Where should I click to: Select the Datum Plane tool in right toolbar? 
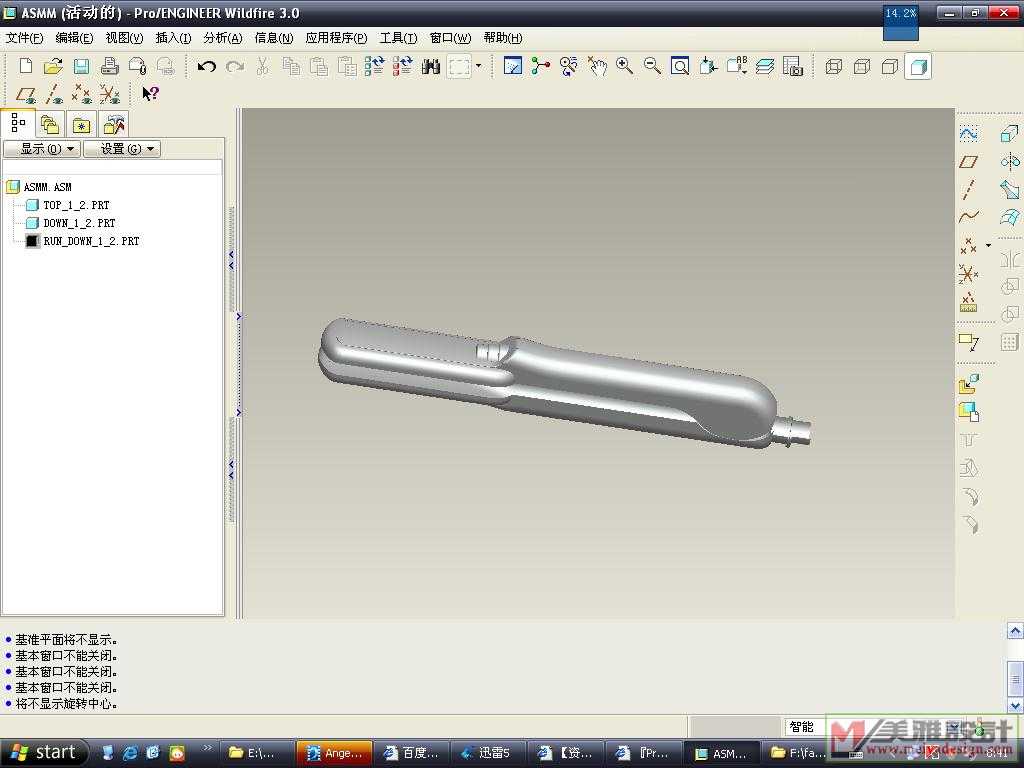tap(968, 161)
